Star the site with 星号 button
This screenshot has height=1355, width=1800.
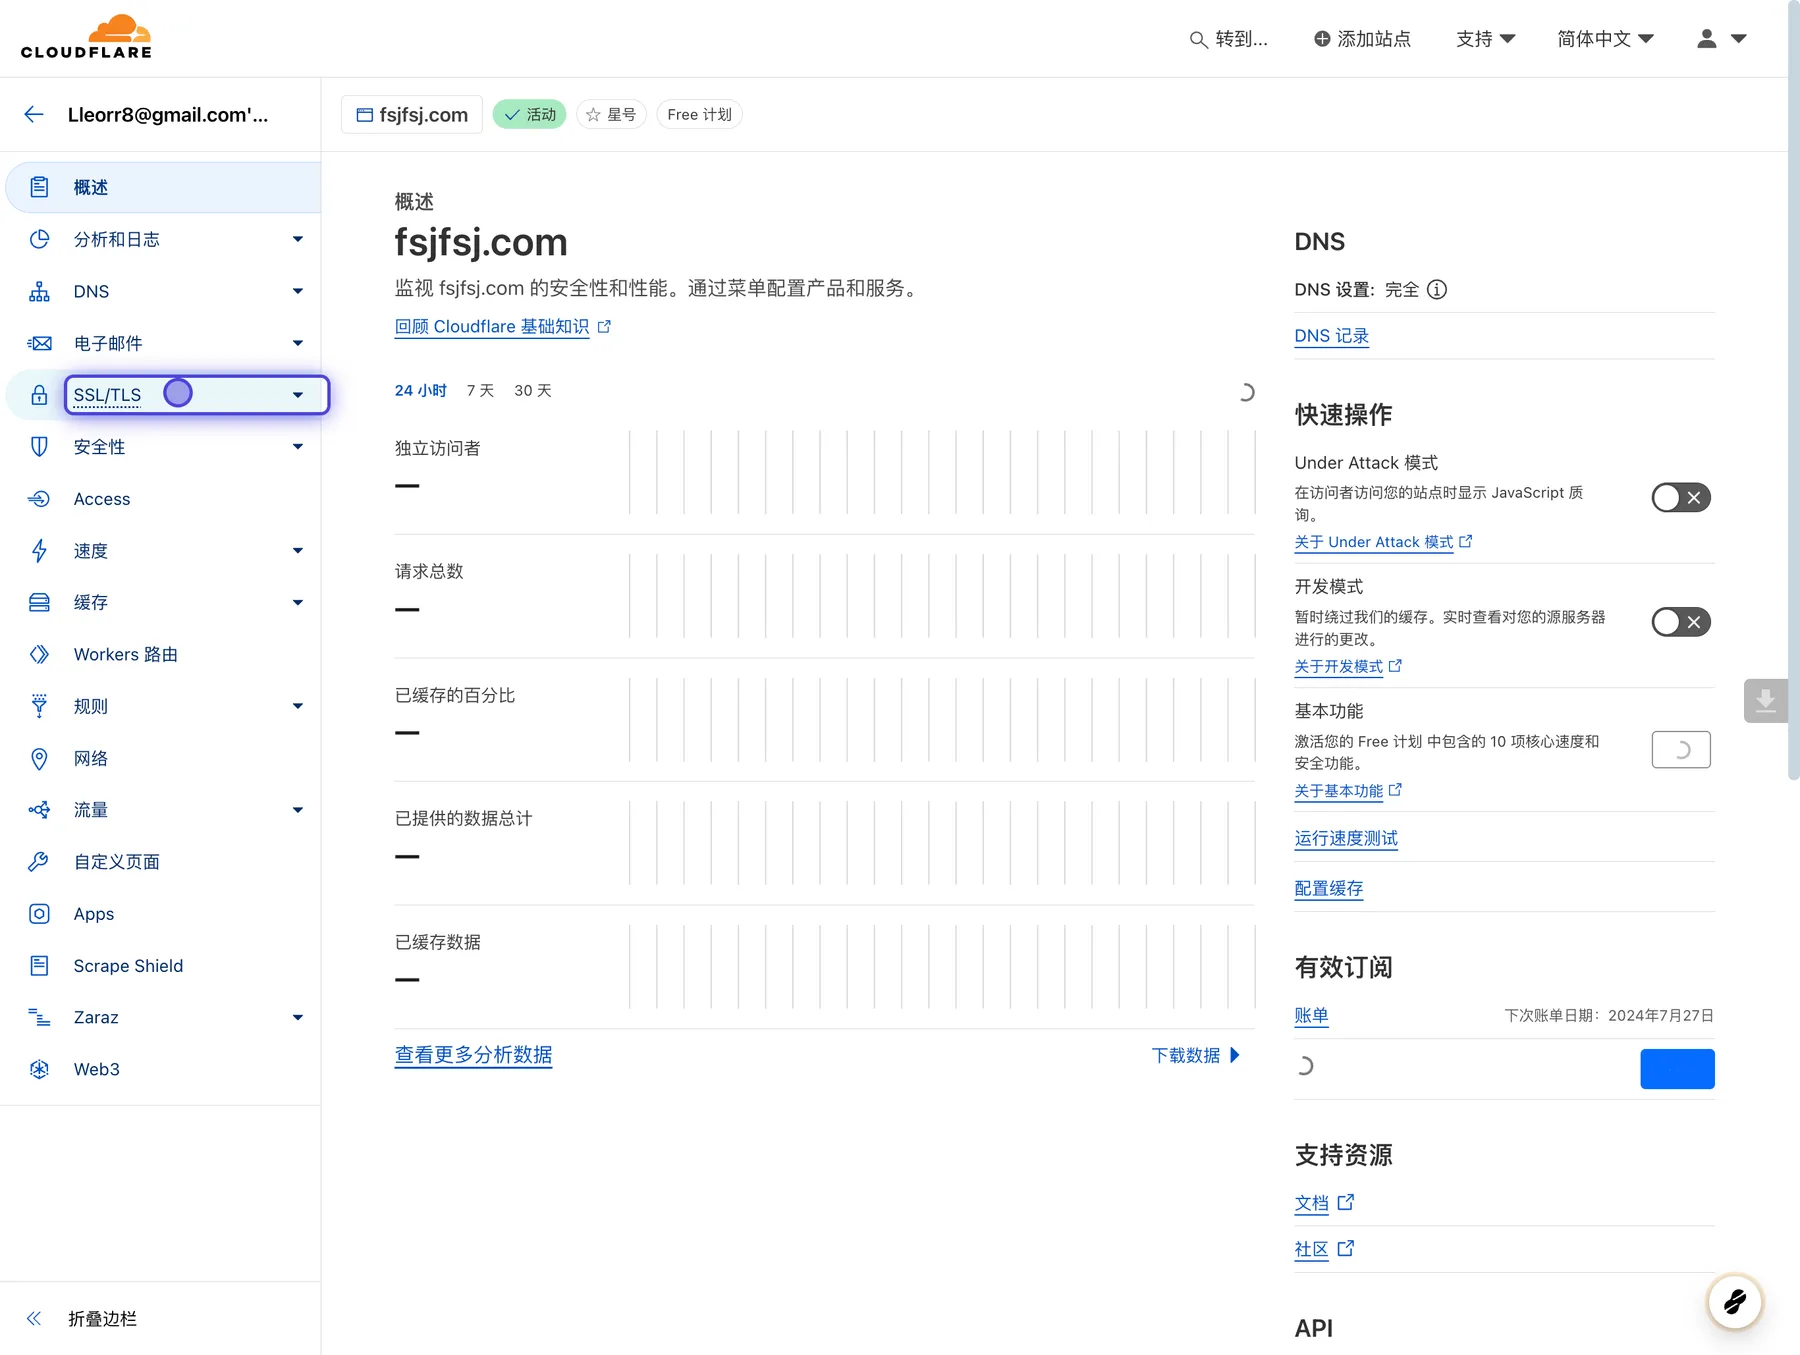click(612, 114)
